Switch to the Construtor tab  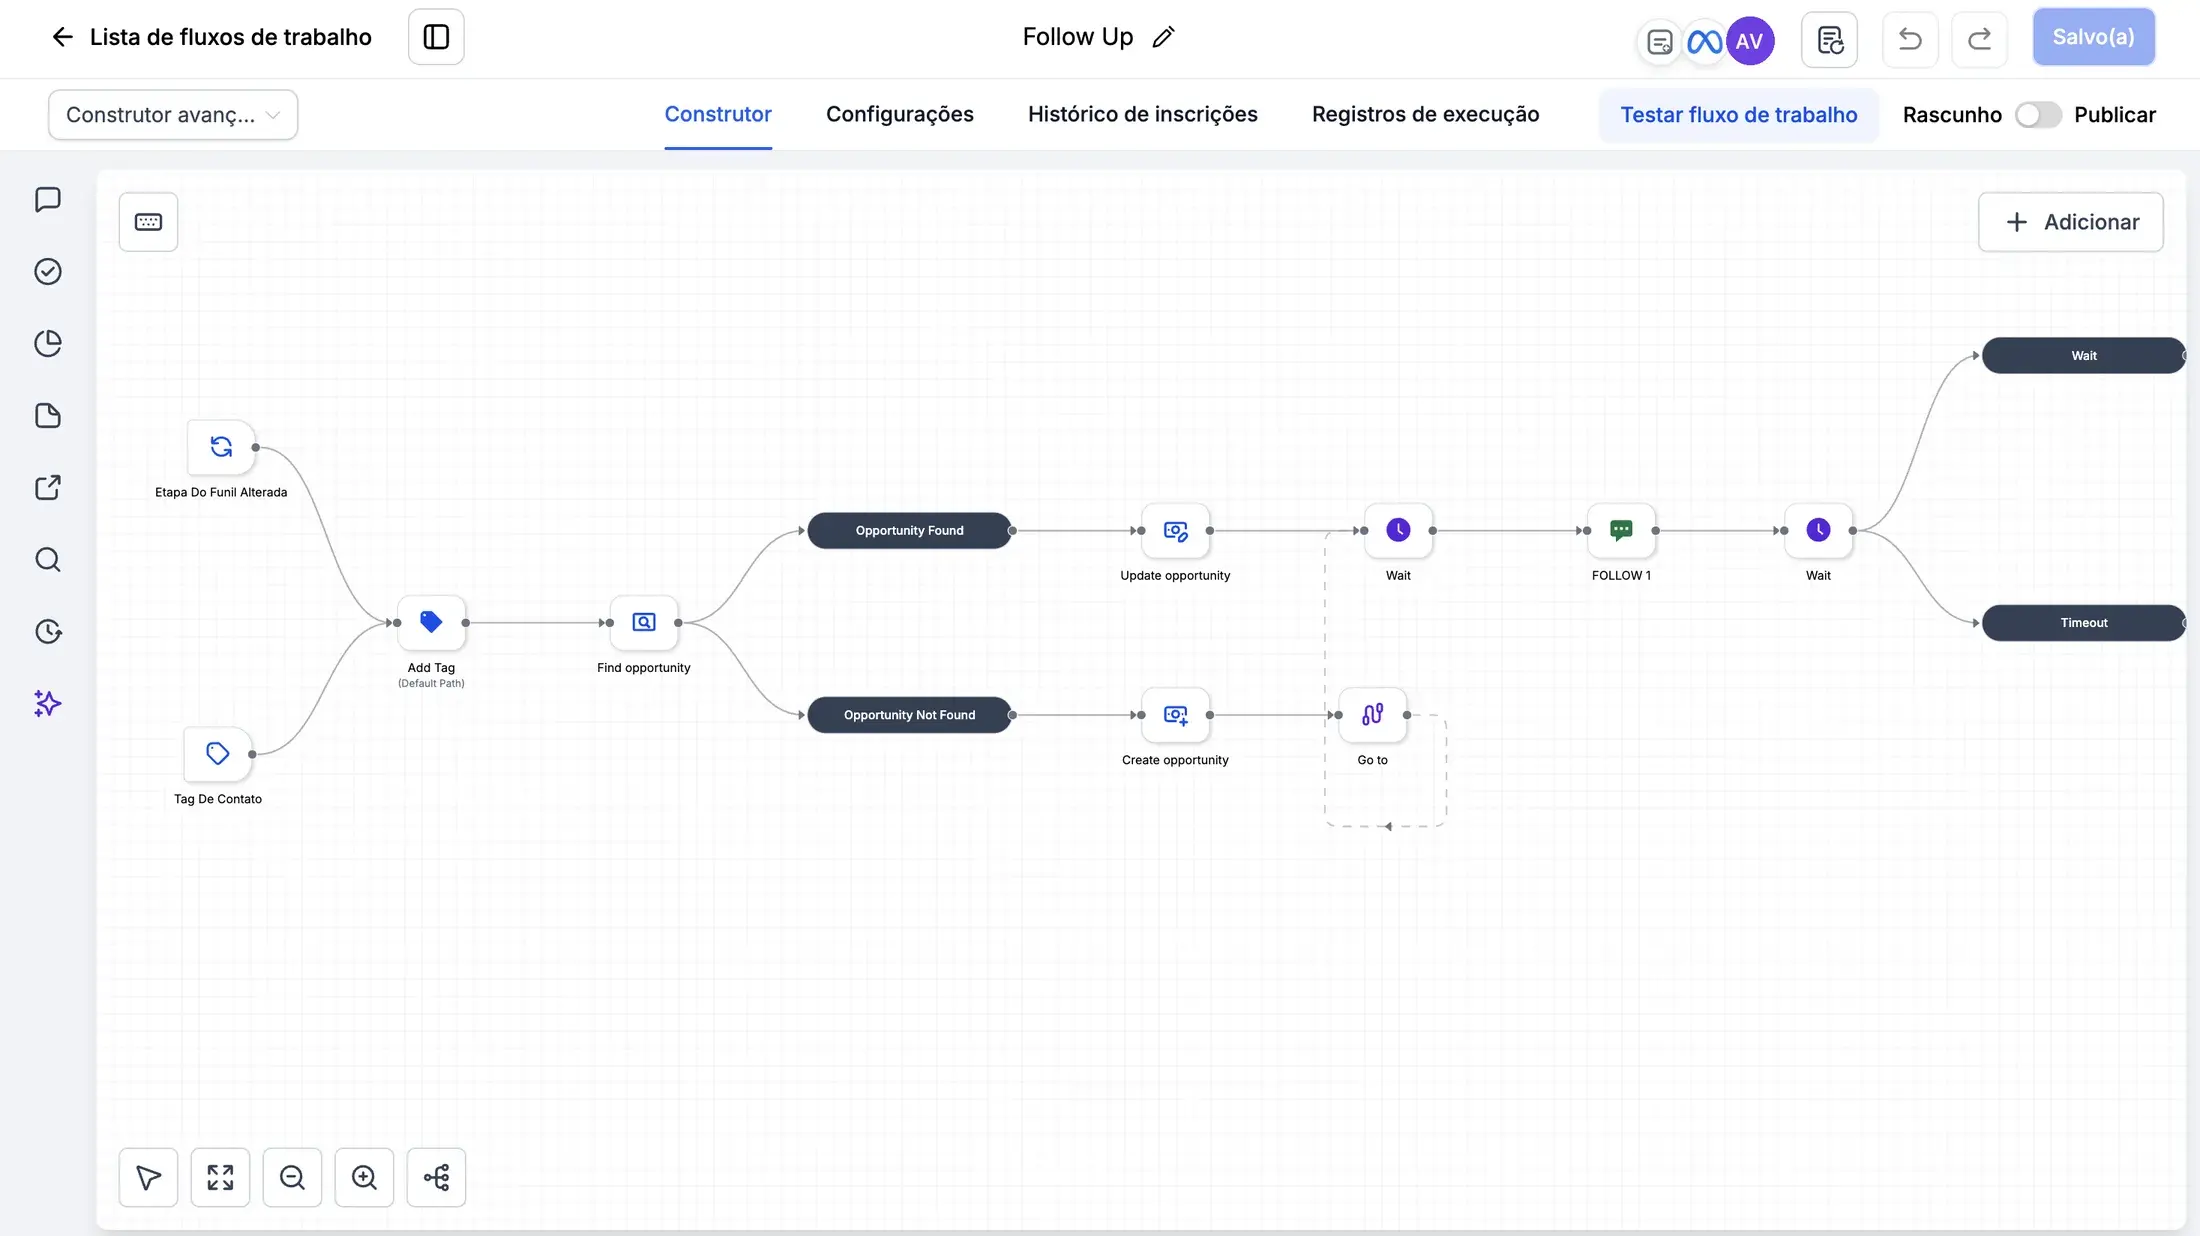(718, 115)
